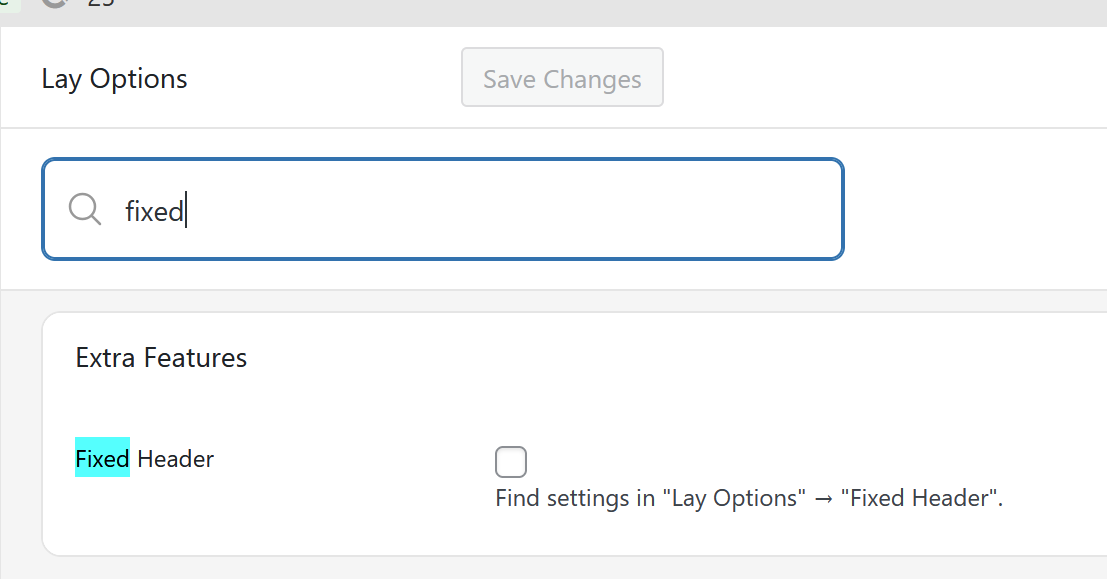Click empty gray top bar area
The width and height of the screenshot is (1107, 579).
point(600,10)
